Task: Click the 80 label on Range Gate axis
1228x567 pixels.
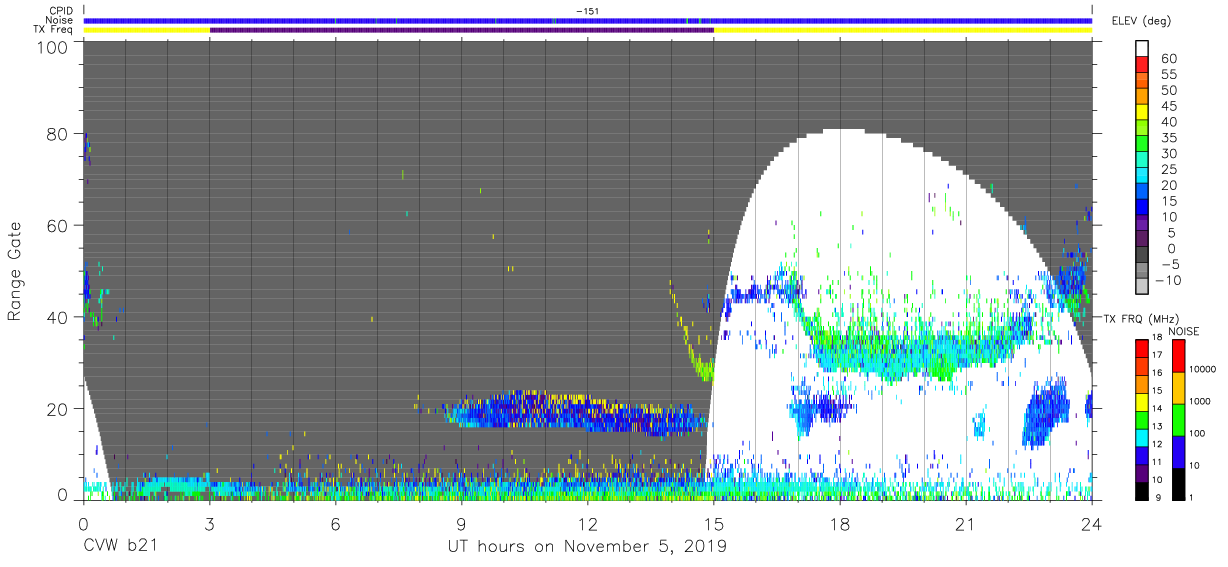Action: tap(59, 133)
